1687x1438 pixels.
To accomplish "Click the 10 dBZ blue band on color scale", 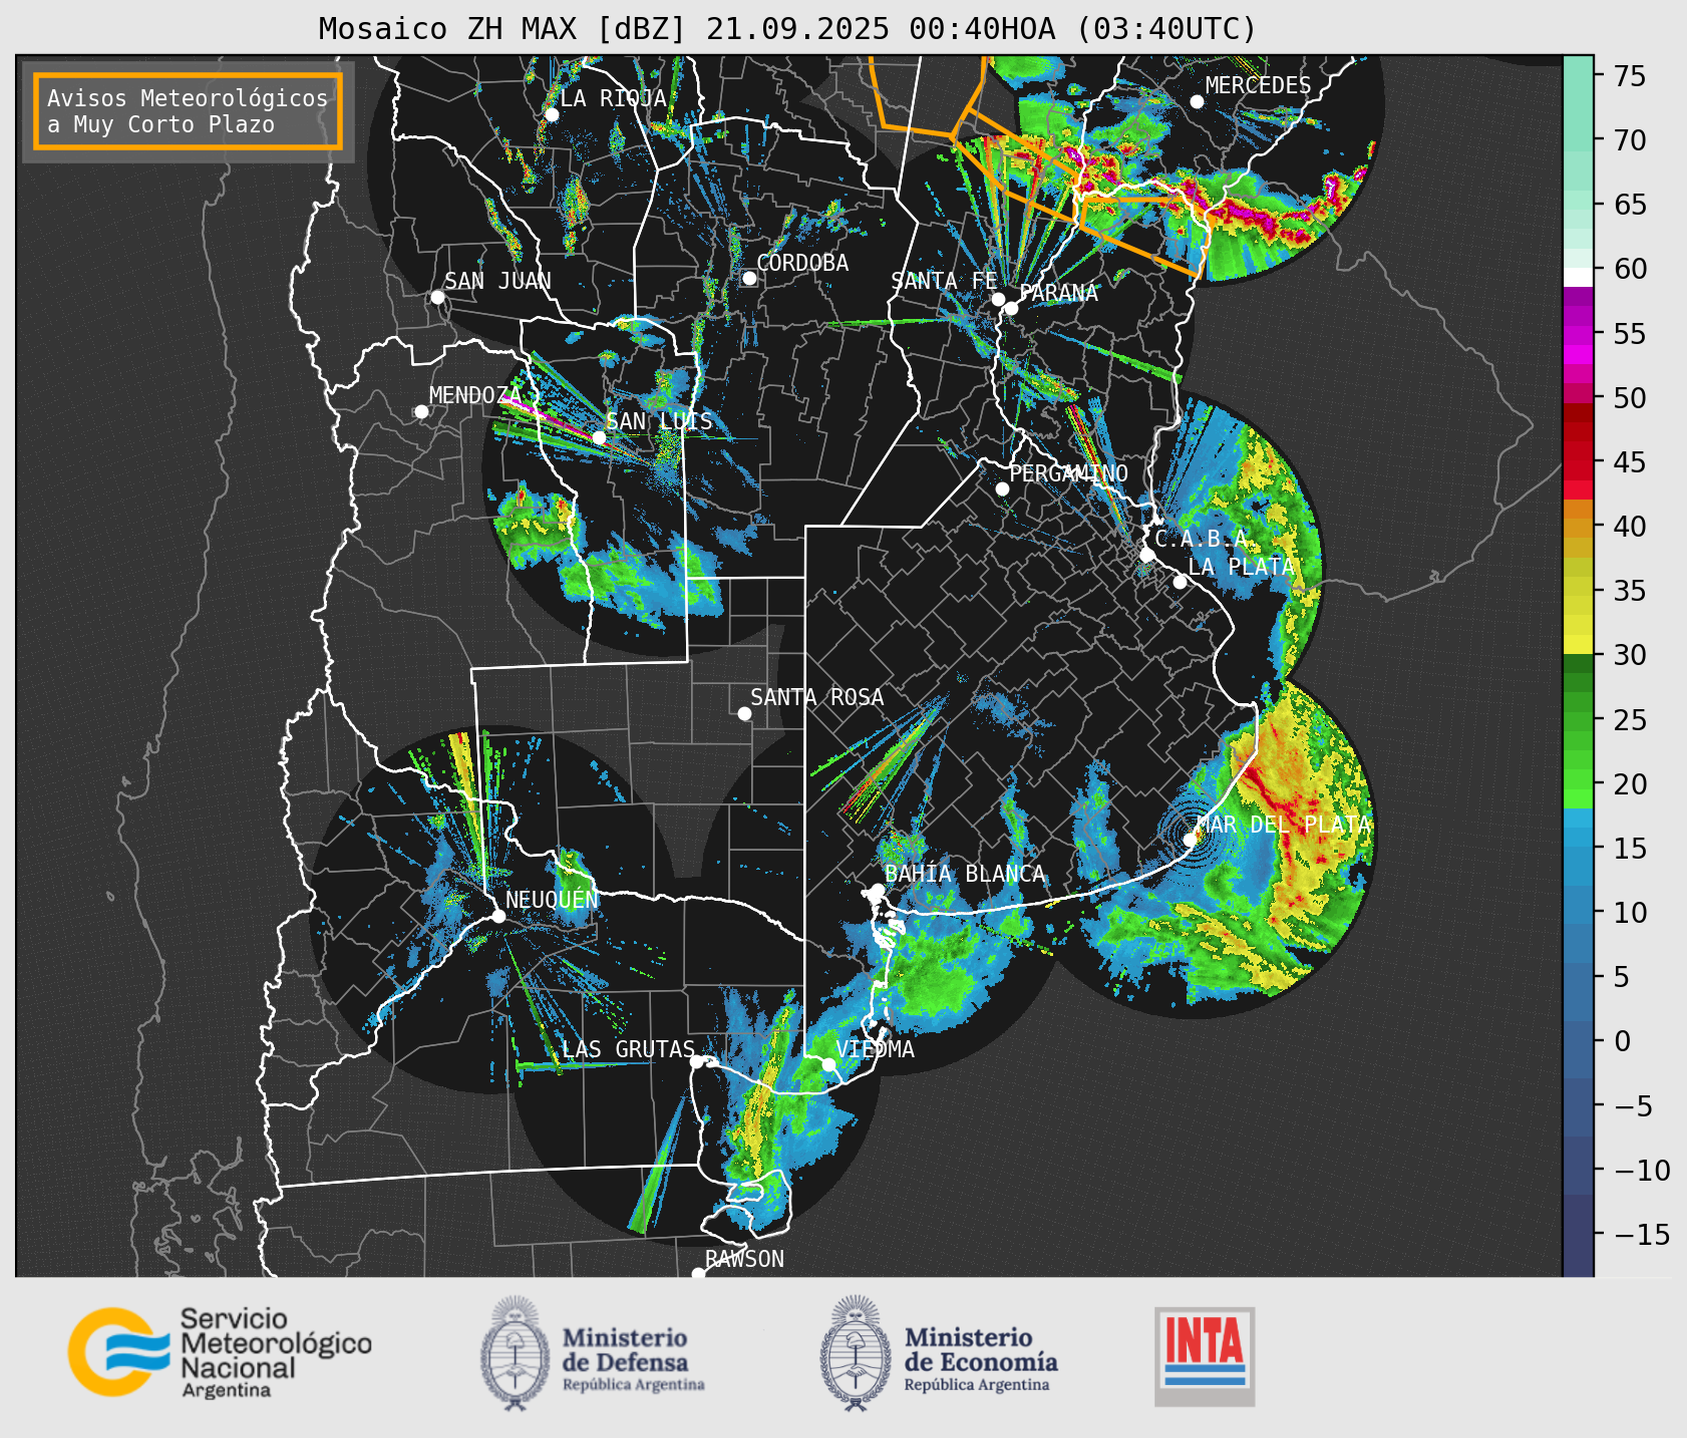I will coord(1578,913).
